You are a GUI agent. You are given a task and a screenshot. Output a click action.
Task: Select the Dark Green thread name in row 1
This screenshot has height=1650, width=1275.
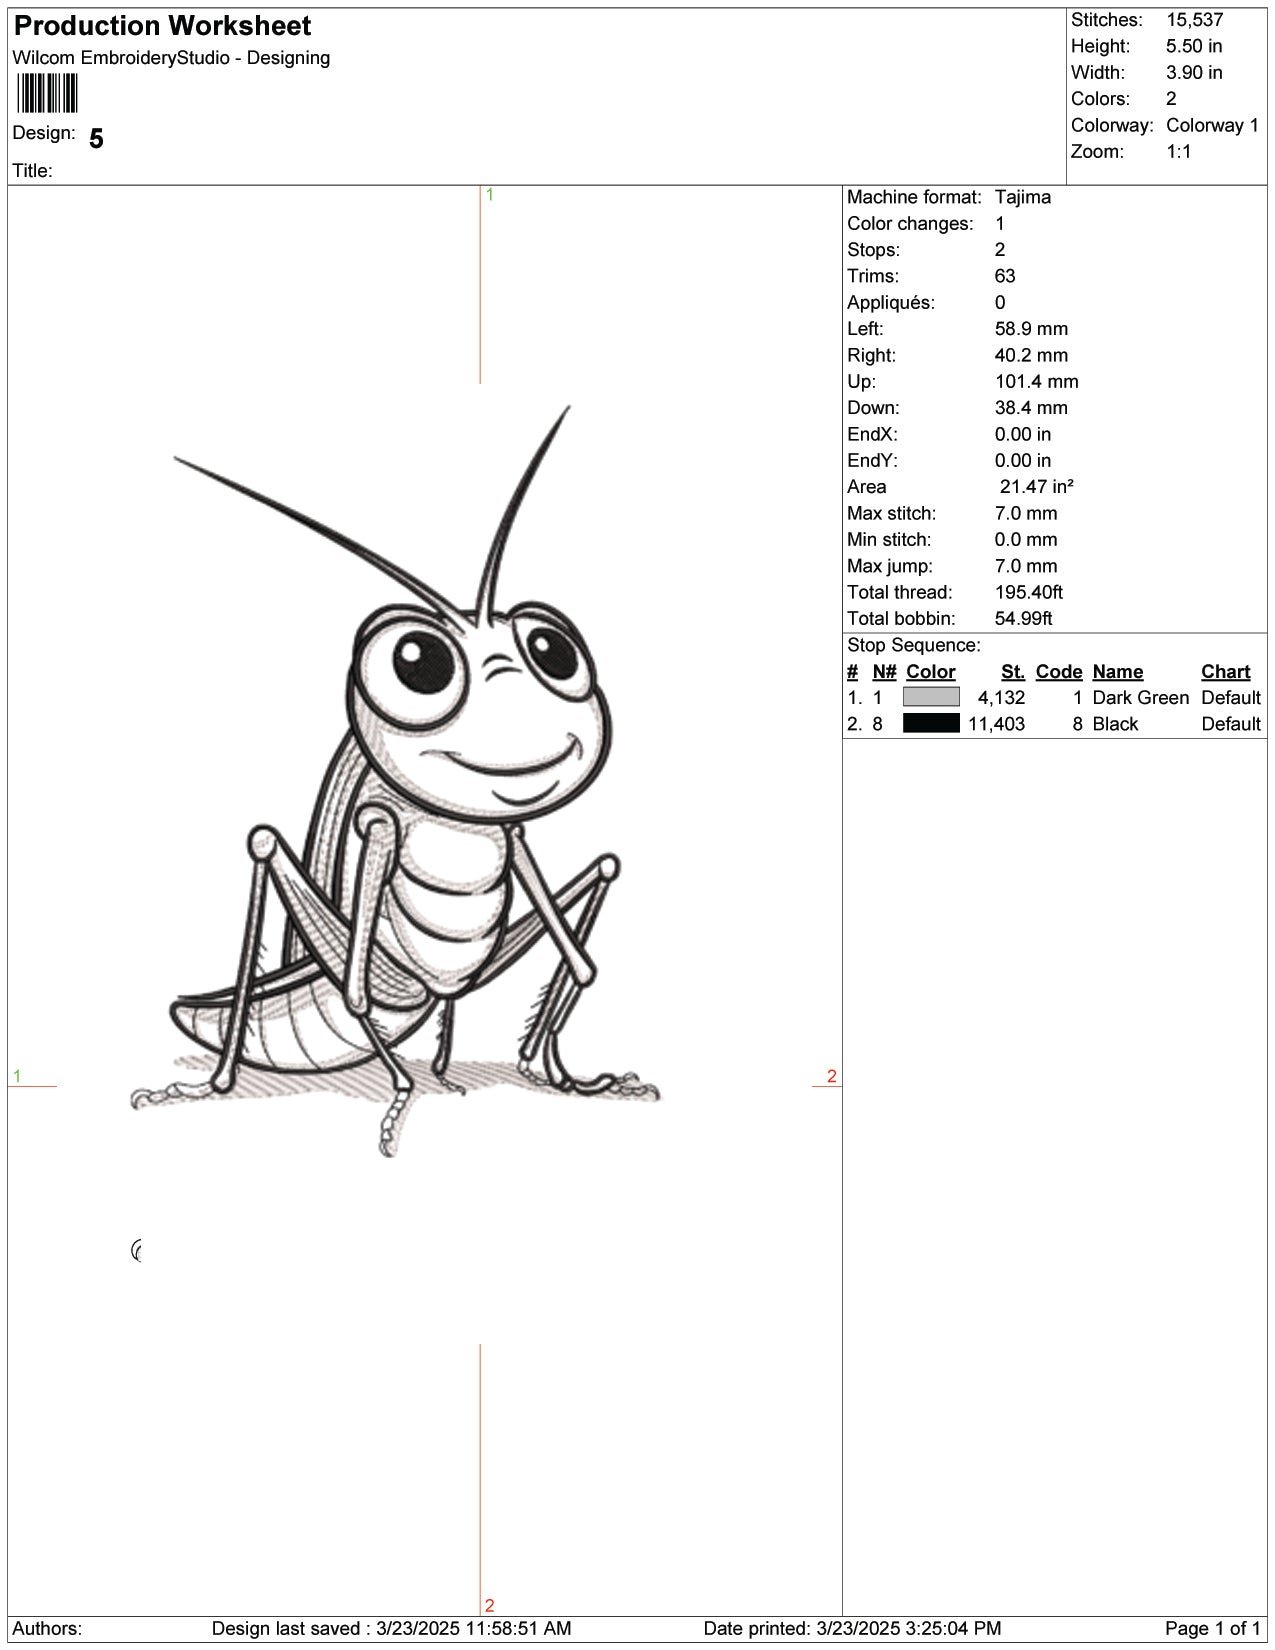[x=1140, y=698]
